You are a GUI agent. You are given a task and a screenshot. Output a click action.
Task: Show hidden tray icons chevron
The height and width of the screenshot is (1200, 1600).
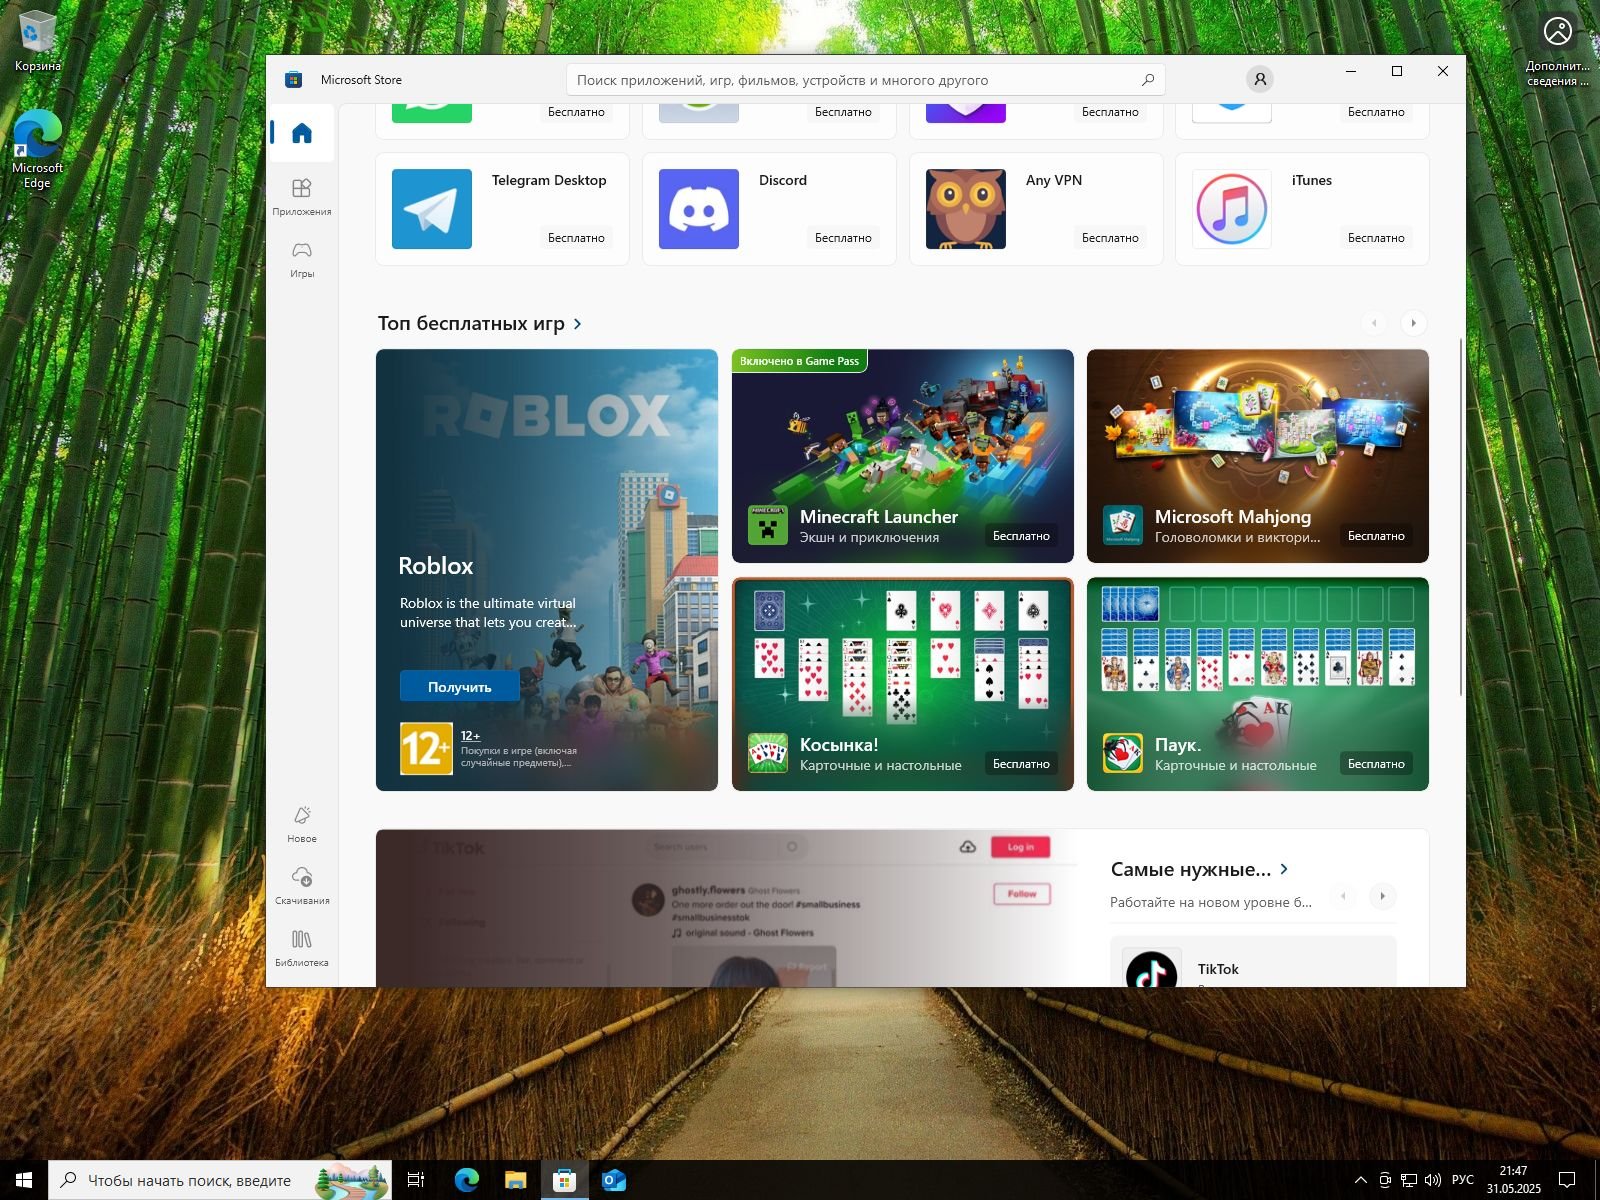coord(1360,1180)
